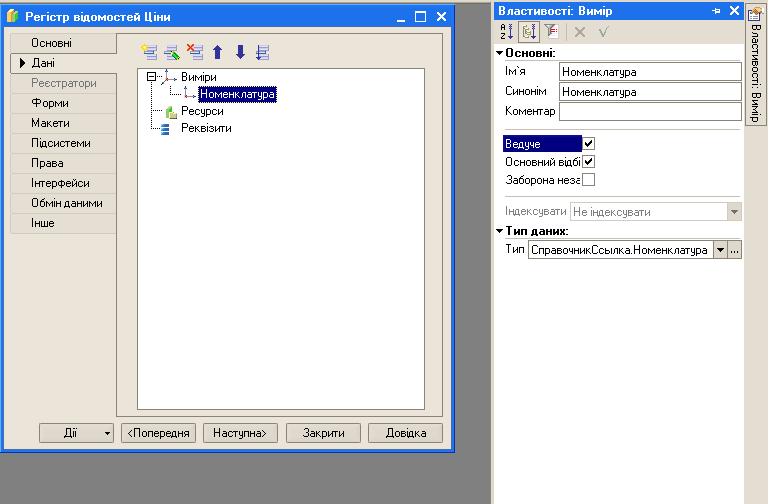Screen dimensions: 777x504
Task: Open the Обмін даними tab
Action: [63, 203]
